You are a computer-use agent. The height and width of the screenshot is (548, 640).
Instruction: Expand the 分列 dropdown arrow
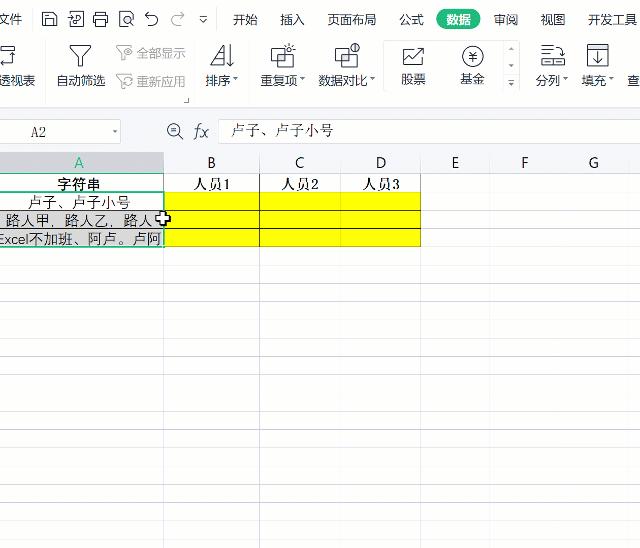[565, 78]
